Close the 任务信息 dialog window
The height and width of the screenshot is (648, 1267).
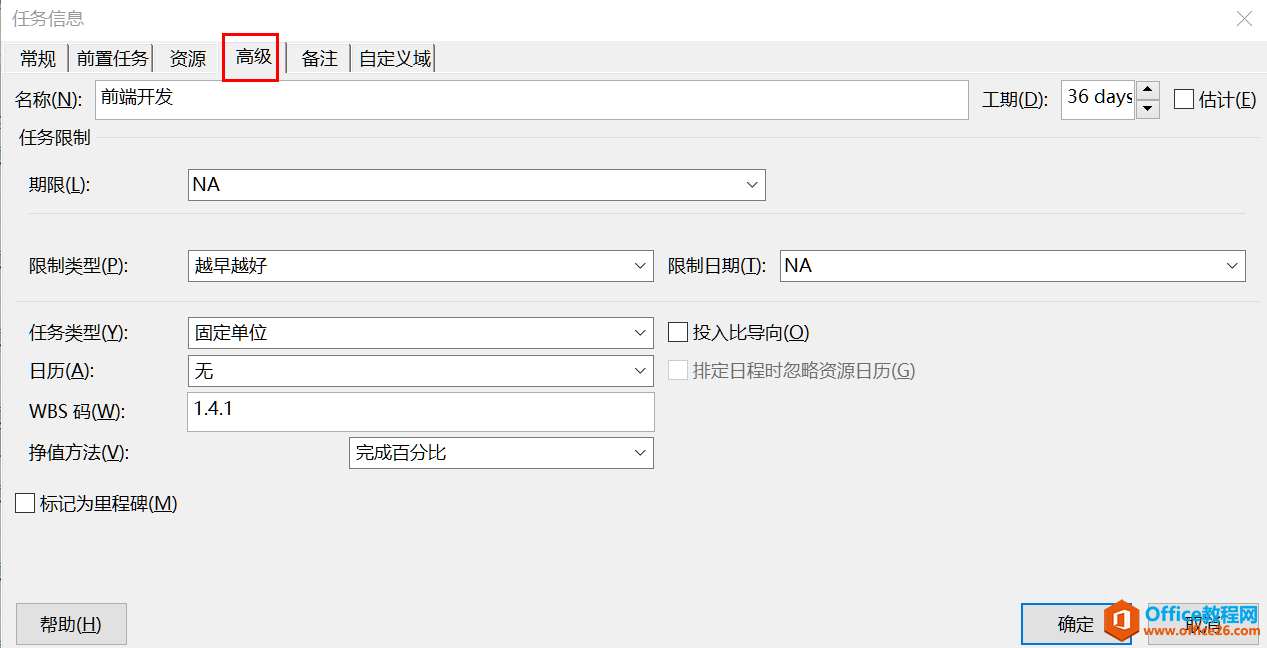click(1244, 18)
